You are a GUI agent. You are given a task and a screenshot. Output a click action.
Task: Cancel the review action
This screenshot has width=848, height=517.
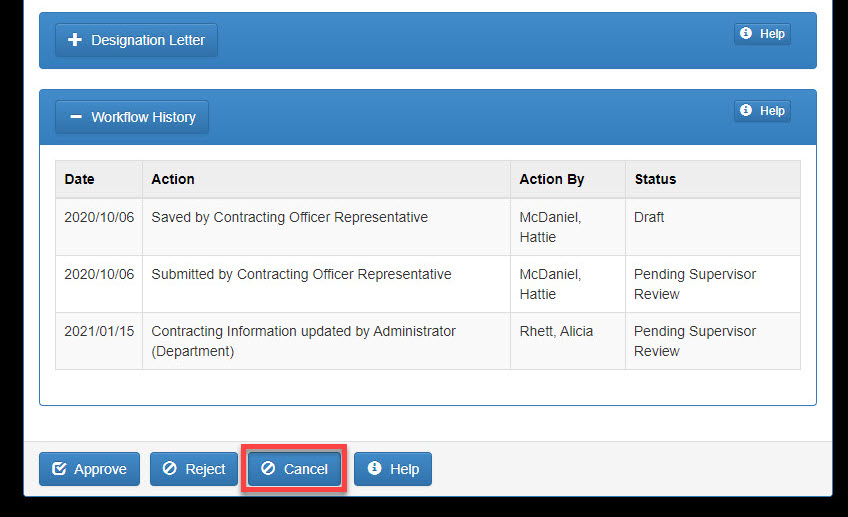[295, 469]
